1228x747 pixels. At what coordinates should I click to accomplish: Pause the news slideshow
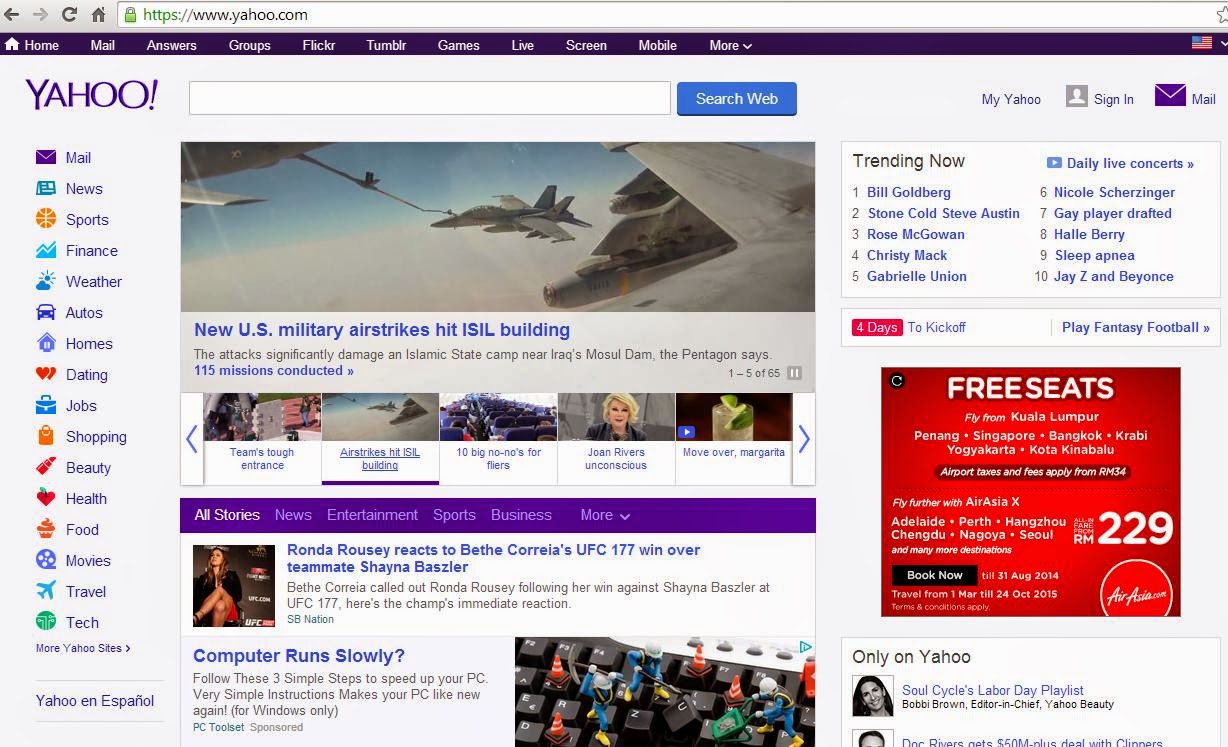(x=793, y=371)
